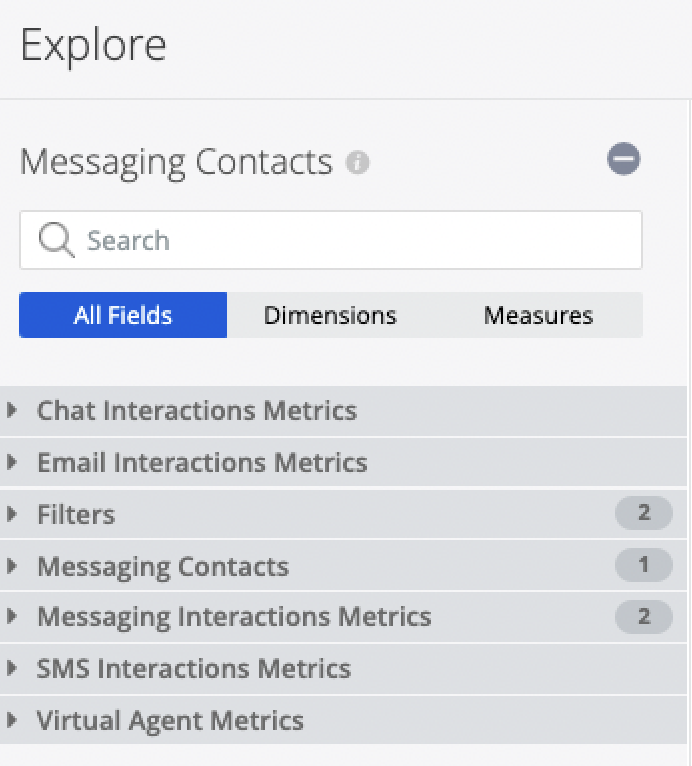Viewport: 692px width, 766px height.
Task: Select the All Fields tab
Action: pos(123,316)
